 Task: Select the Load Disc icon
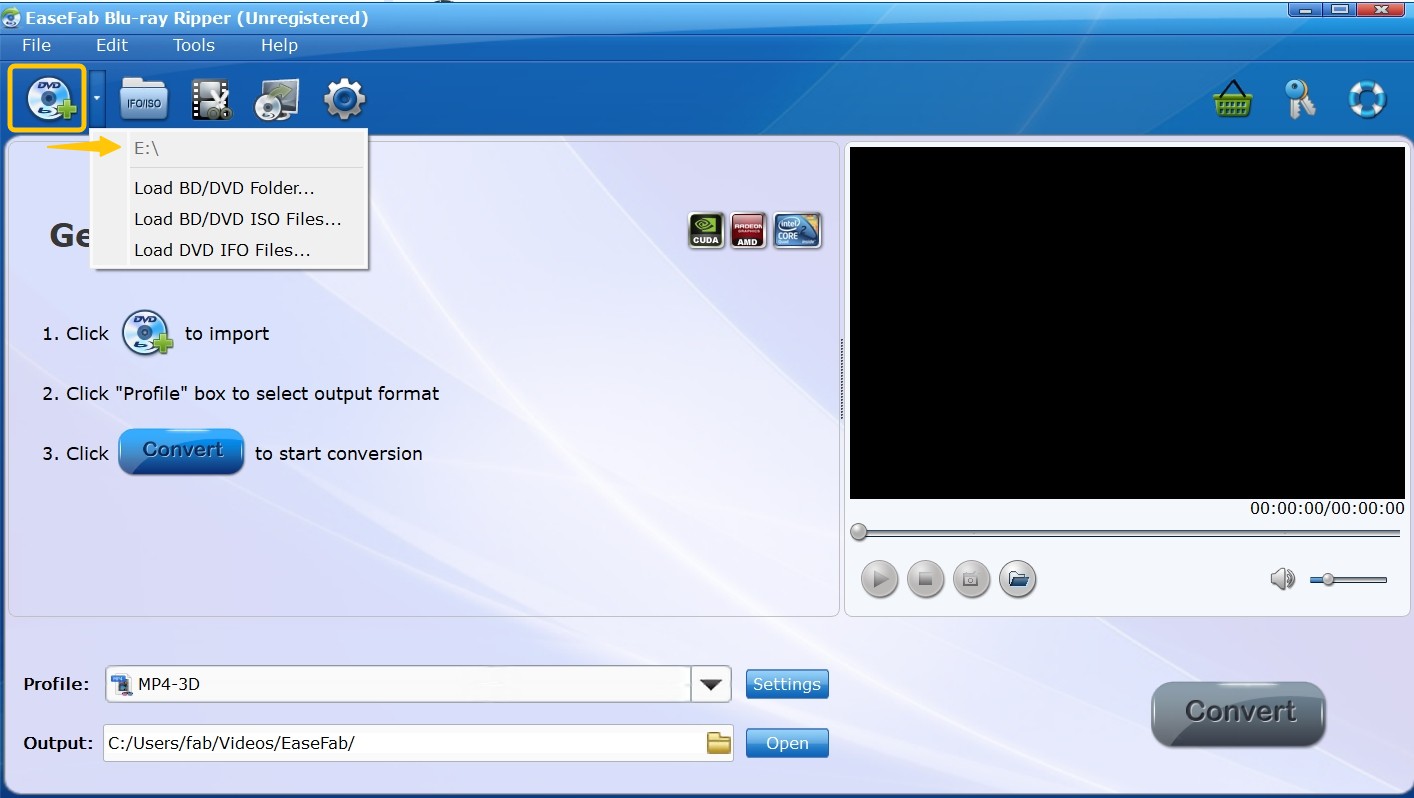pos(47,97)
